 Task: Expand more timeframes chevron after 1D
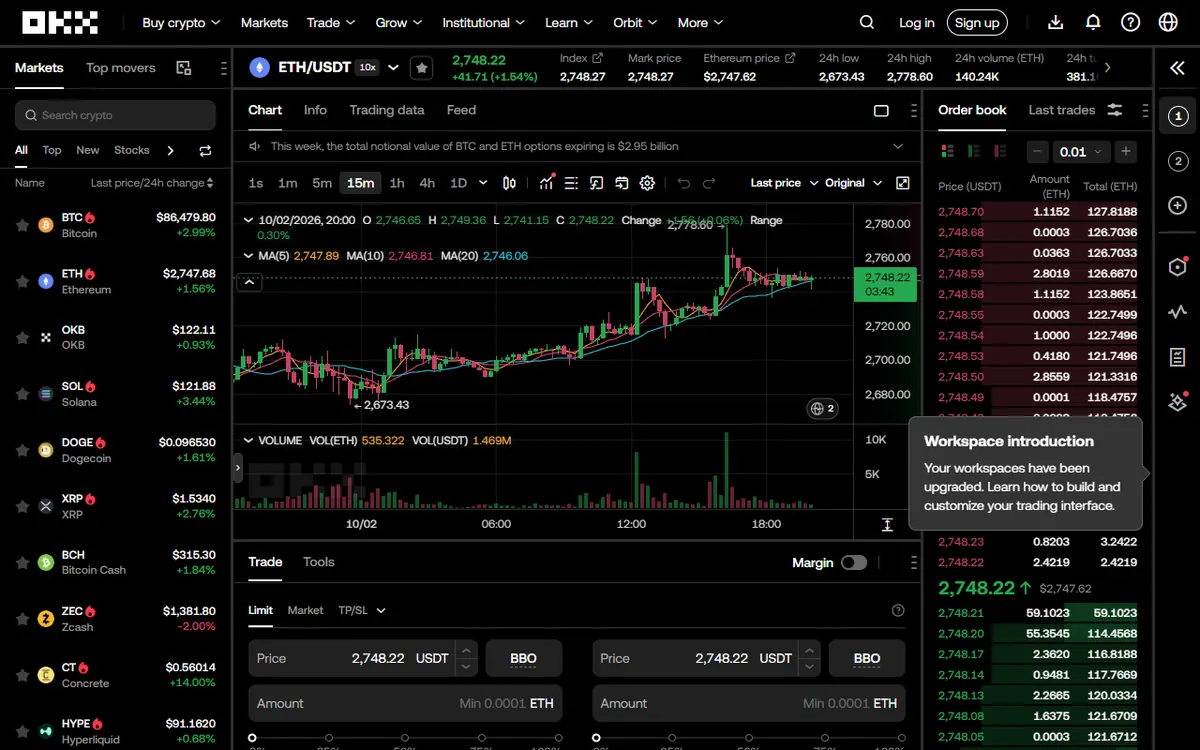pyautogui.click(x=483, y=183)
